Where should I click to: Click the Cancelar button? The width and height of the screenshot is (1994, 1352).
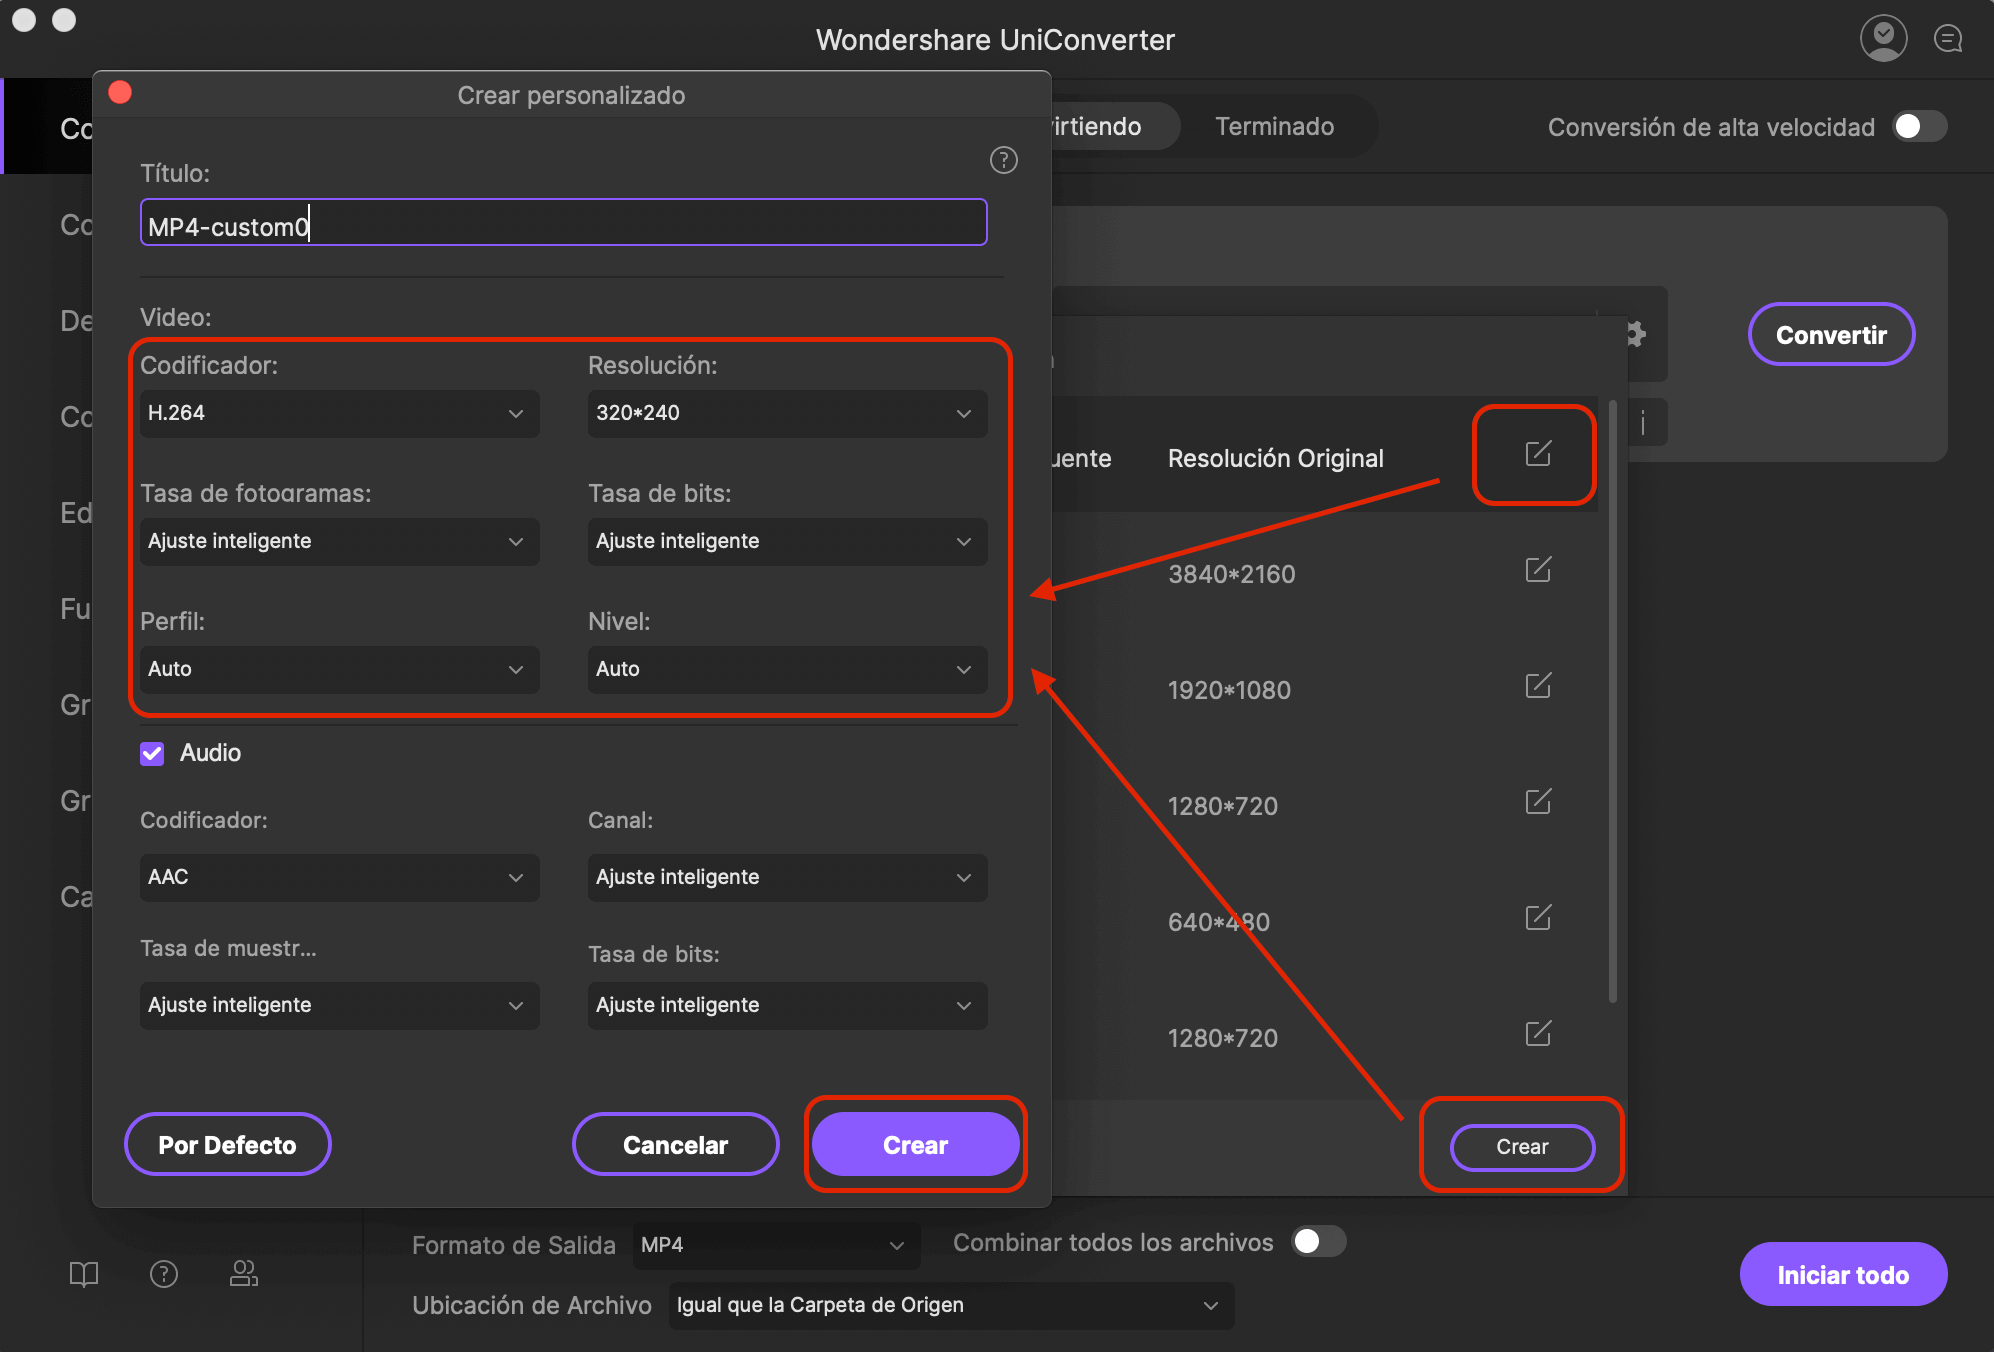(x=676, y=1145)
